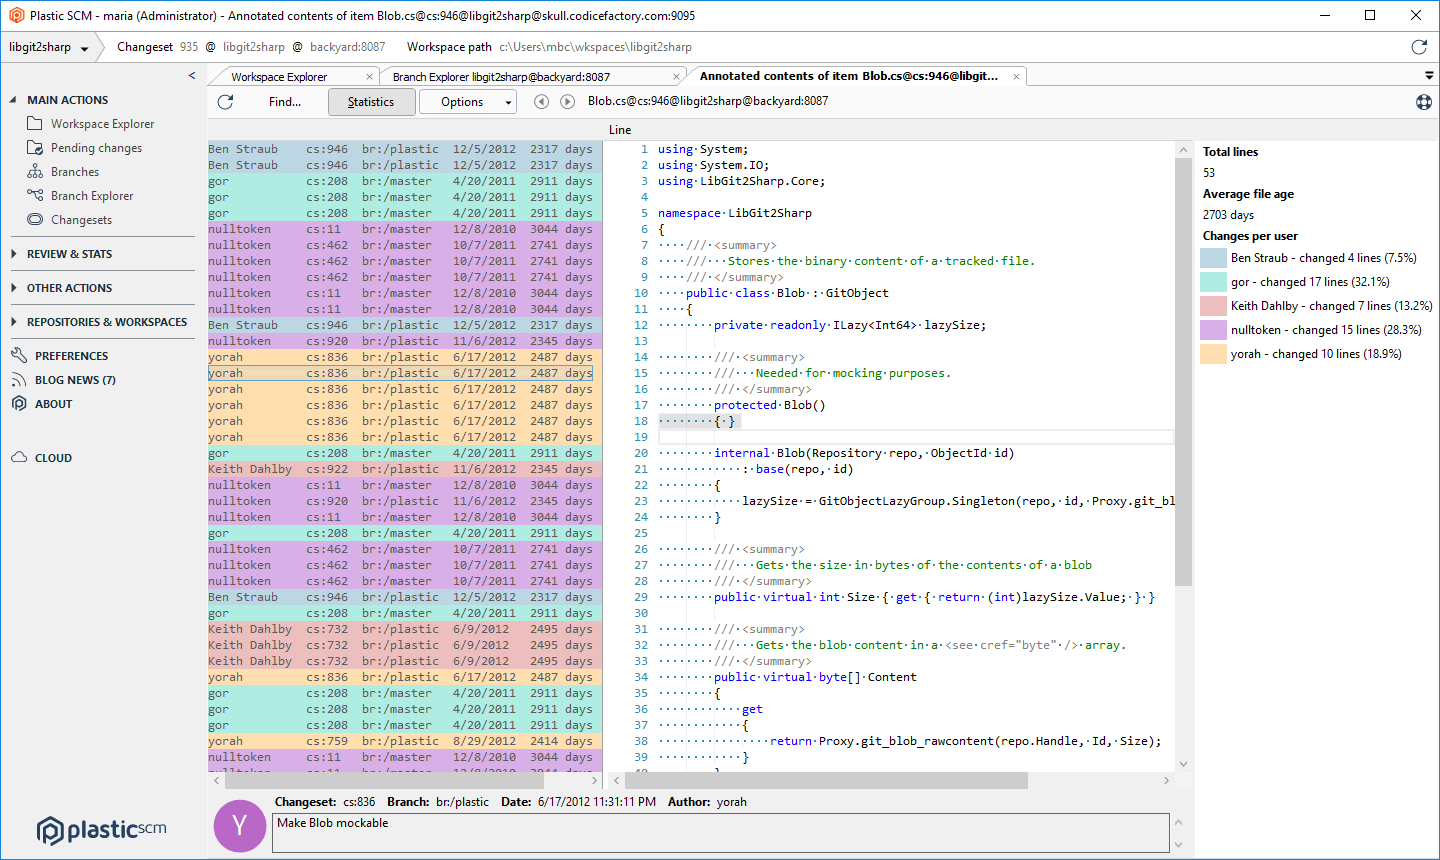Click the yorah color swatch
Viewport: 1440px width, 860px height.
tap(1213, 354)
